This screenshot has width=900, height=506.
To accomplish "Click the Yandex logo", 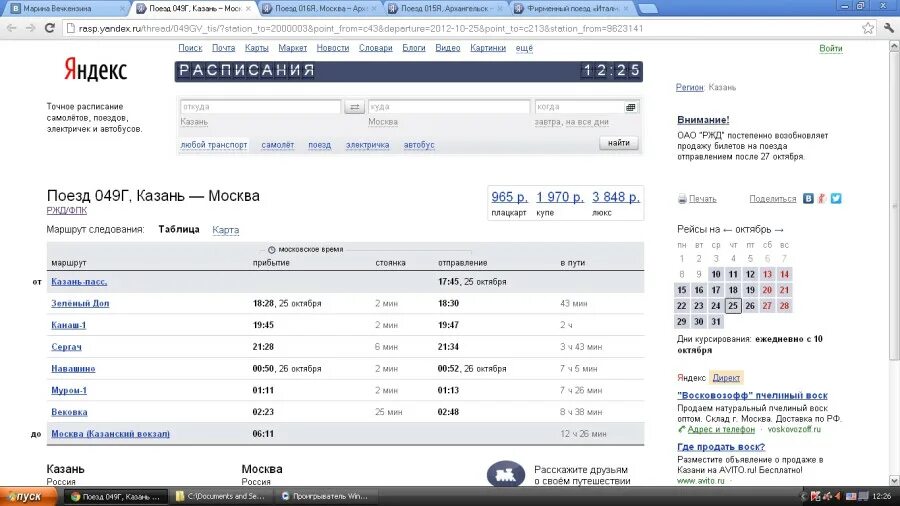I will click(x=95, y=70).
